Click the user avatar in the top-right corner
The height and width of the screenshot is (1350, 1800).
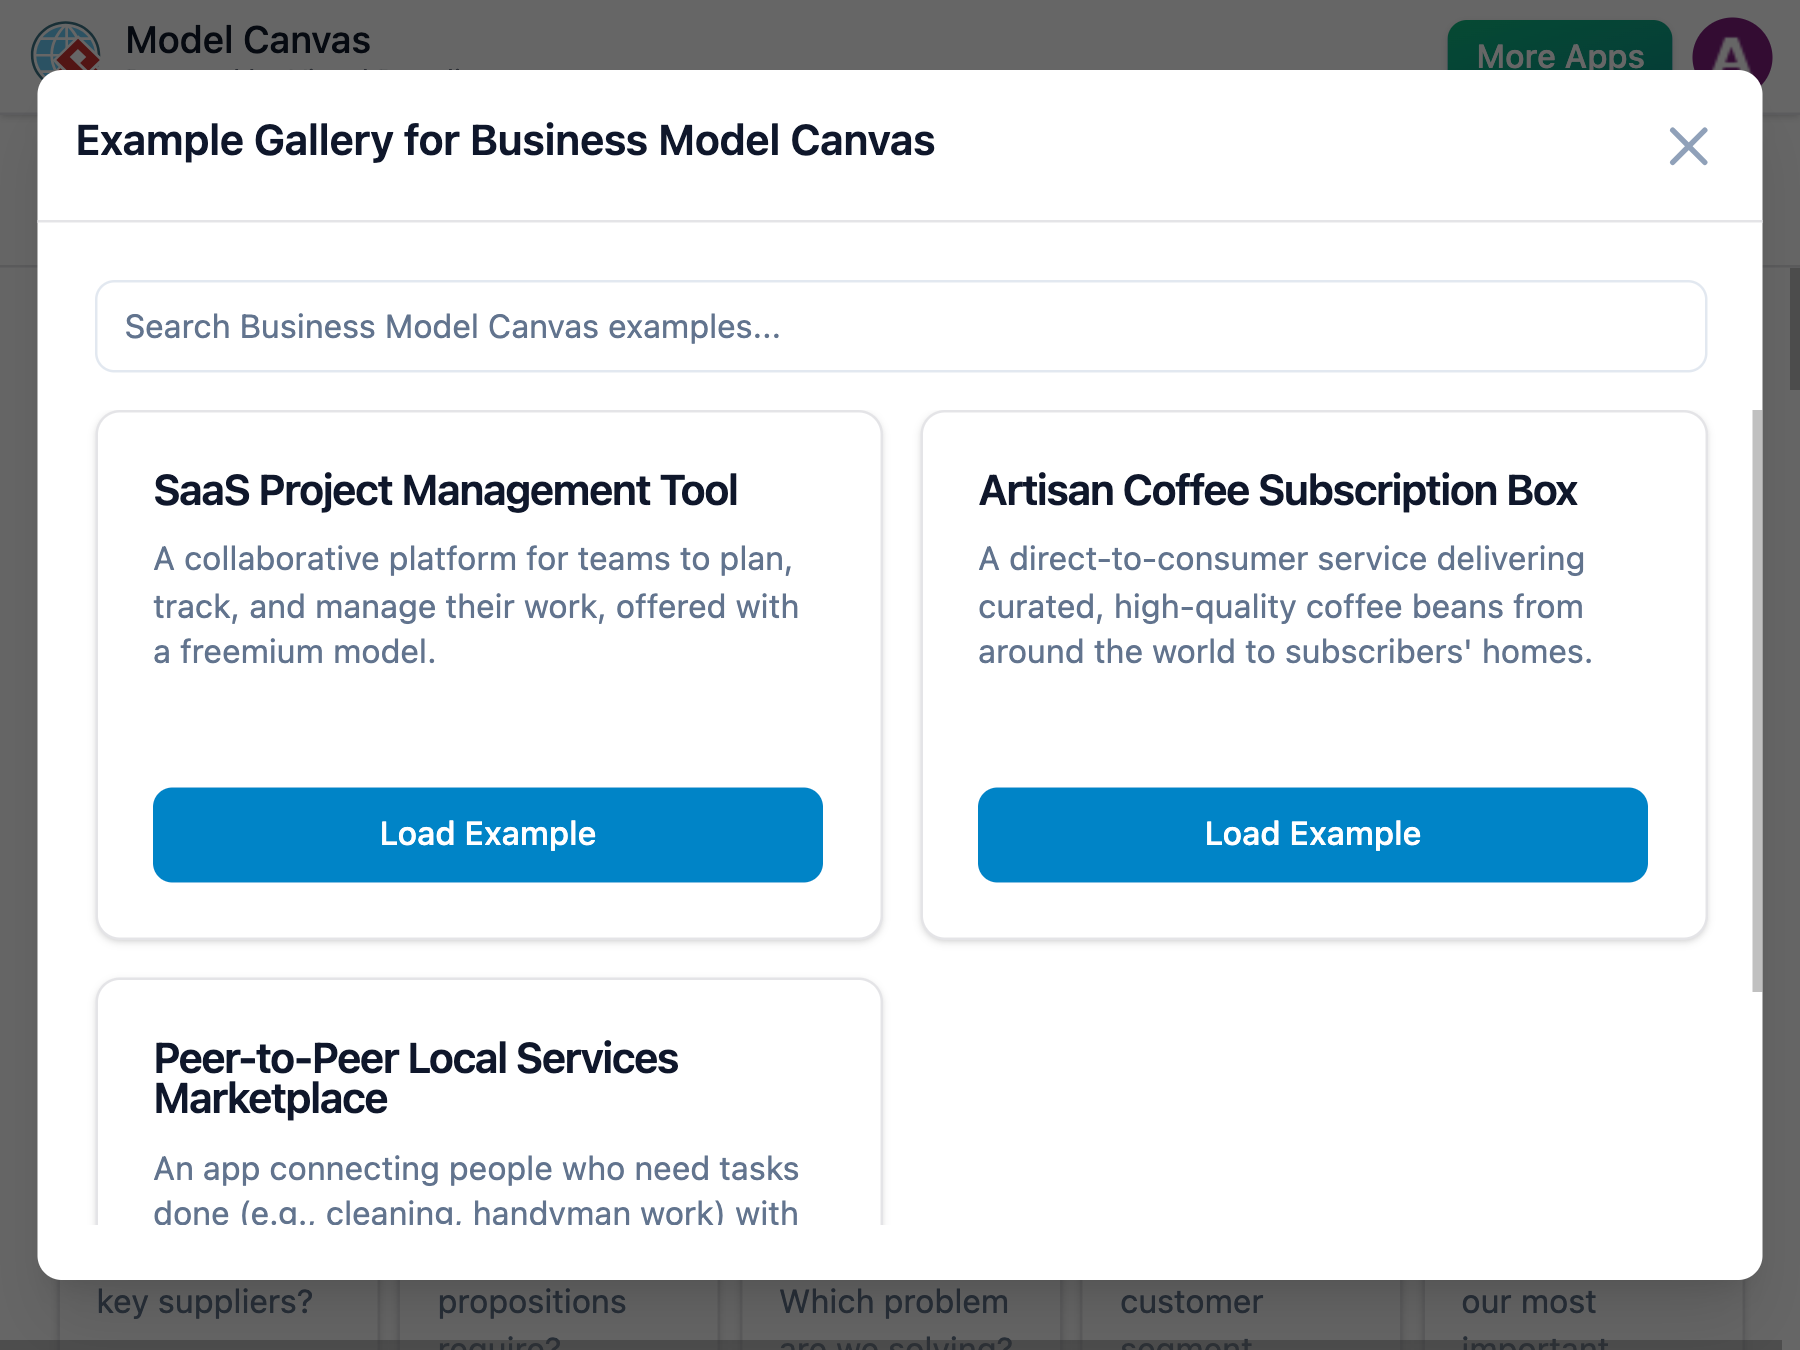pyautogui.click(x=1732, y=48)
